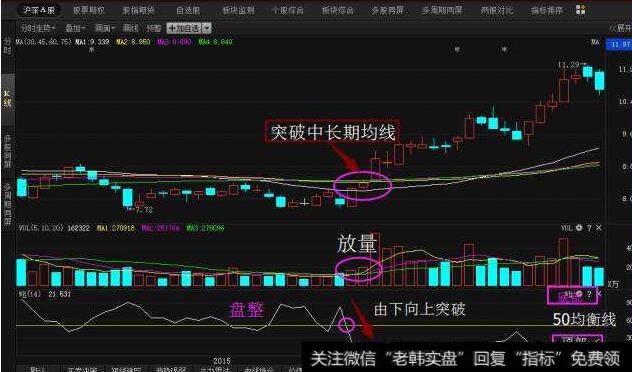Screen dimensions: 632x372
Task: Select 分时 in left sidebar
Action: click(7, 46)
